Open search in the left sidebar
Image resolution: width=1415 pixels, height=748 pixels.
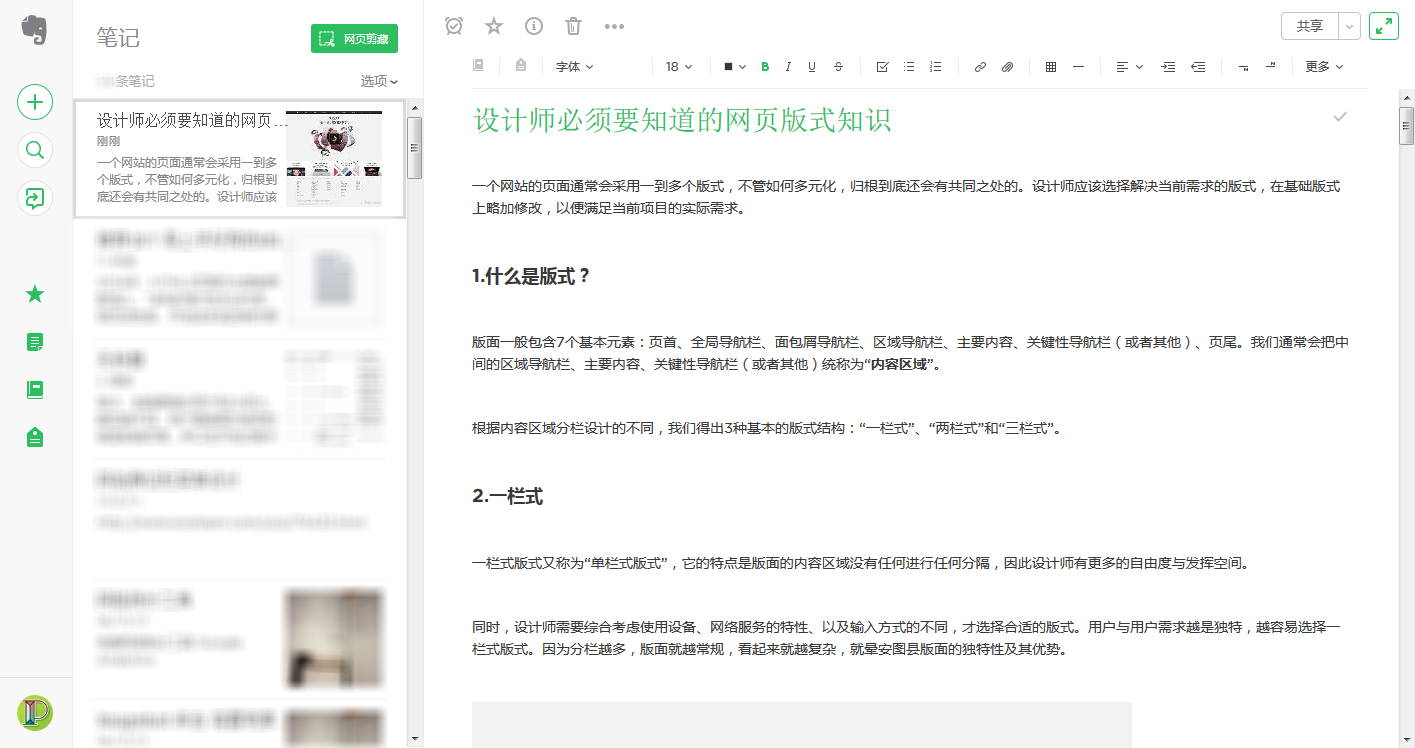35,150
